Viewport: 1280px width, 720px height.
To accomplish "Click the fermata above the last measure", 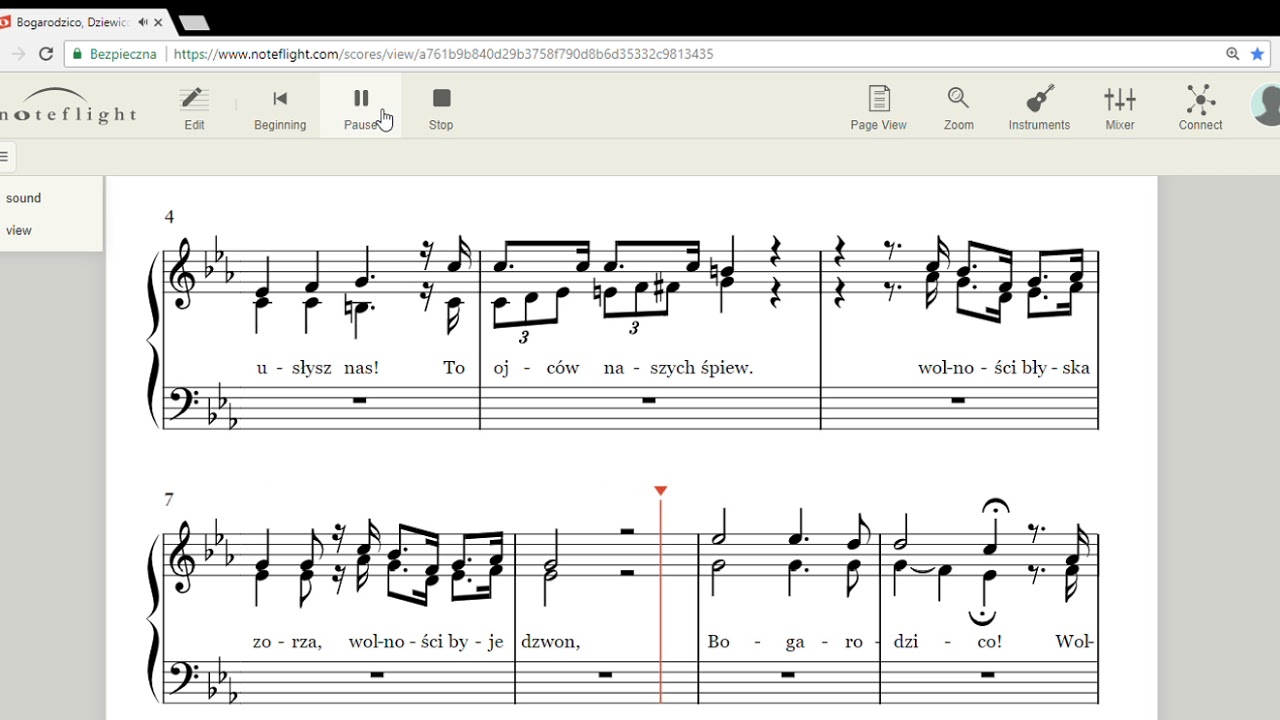I will point(994,507).
